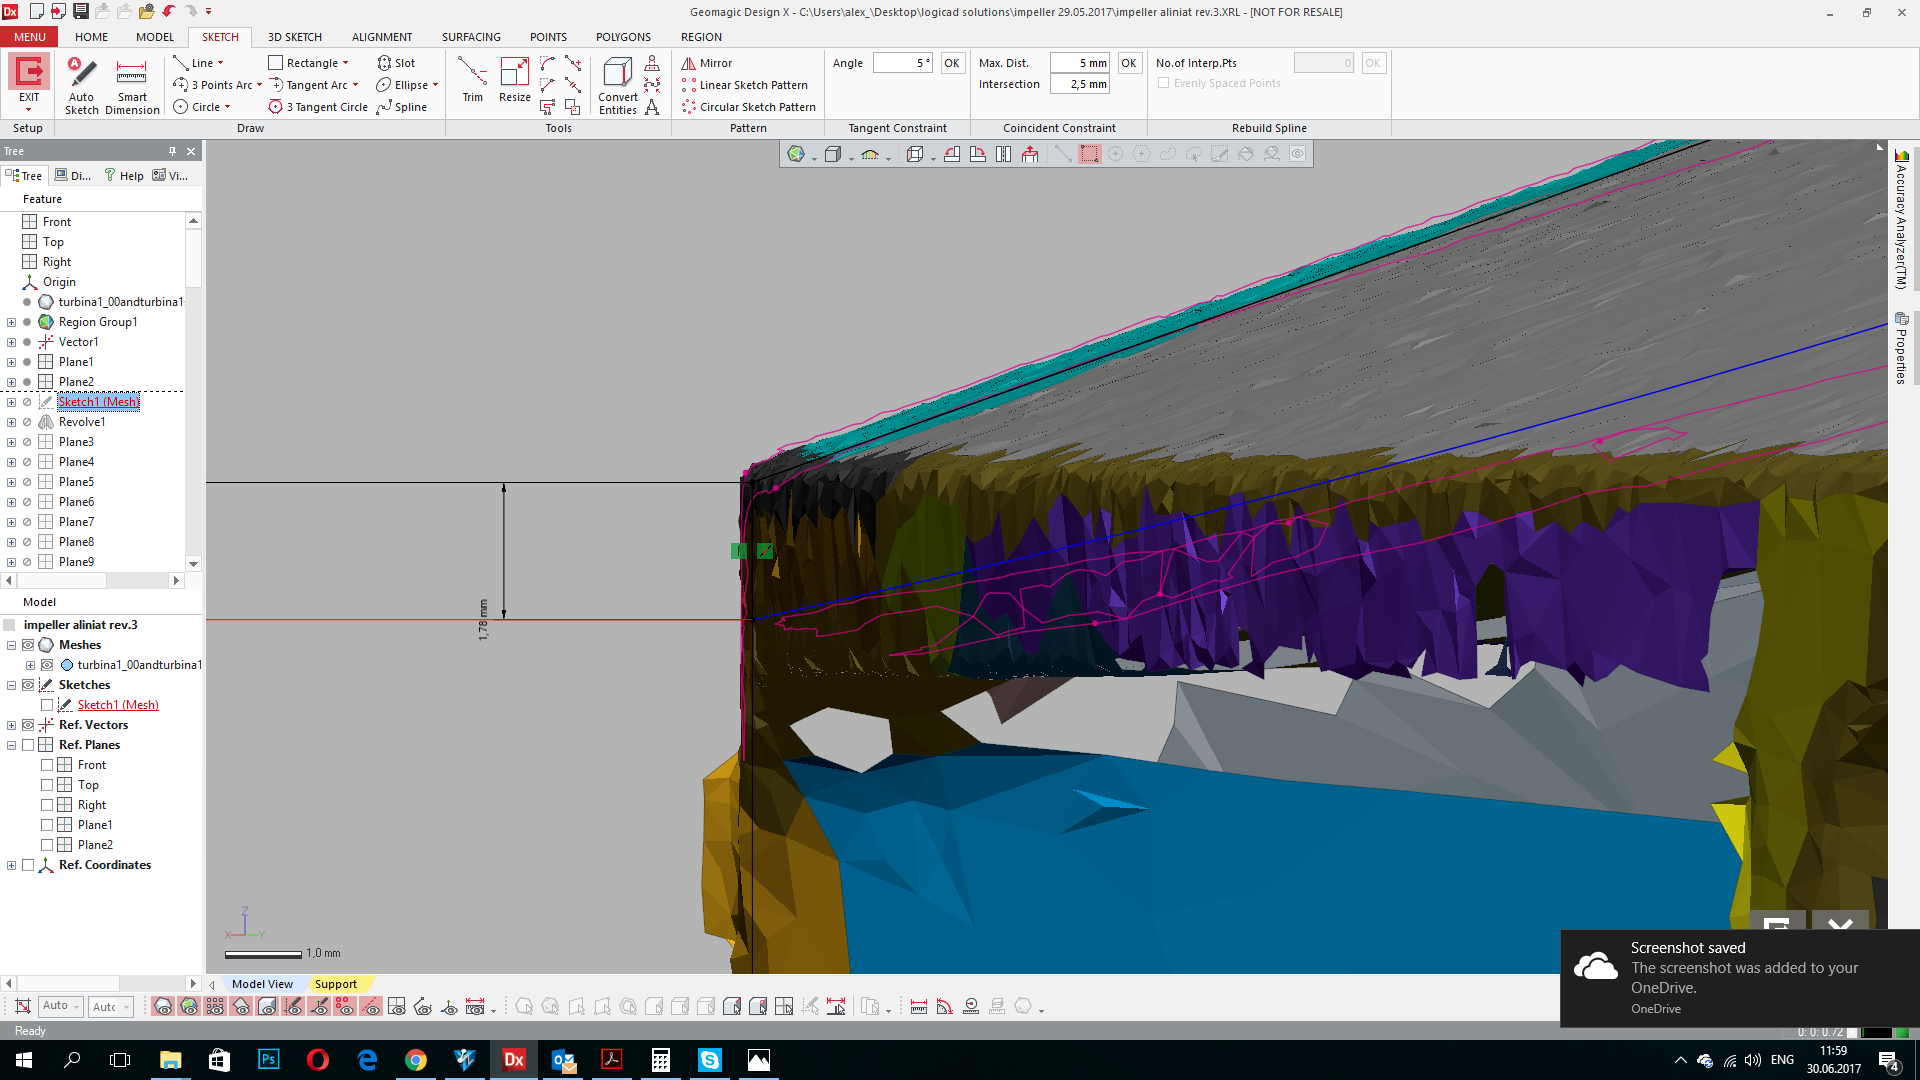The width and height of the screenshot is (1920, 1080).
Task: Toggle Plane1 visibility checkbox in Model
Action: pyautogui.click(x=47, y=825)
